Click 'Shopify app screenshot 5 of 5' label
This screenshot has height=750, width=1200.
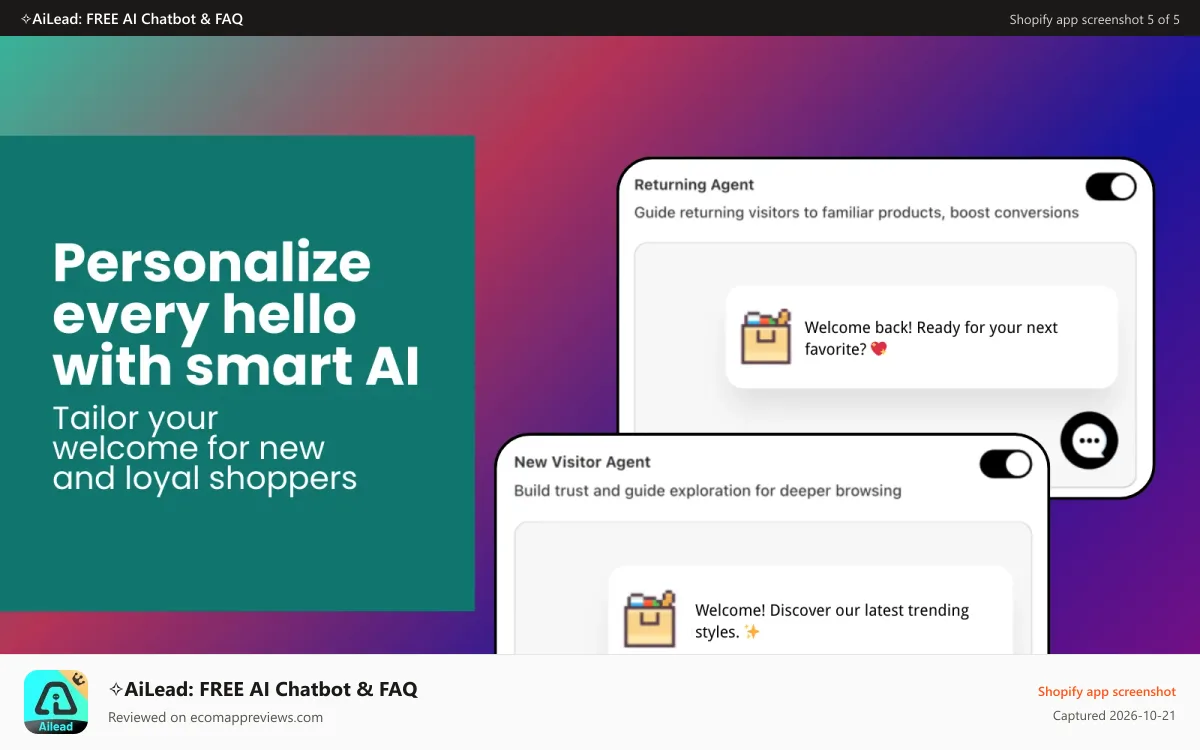point(1094,19)
